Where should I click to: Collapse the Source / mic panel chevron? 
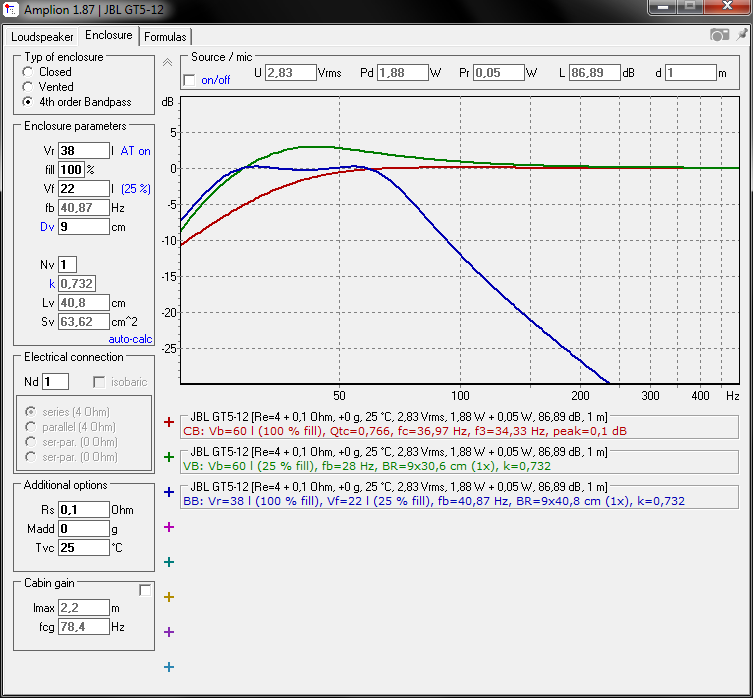(x=167, y=62)
